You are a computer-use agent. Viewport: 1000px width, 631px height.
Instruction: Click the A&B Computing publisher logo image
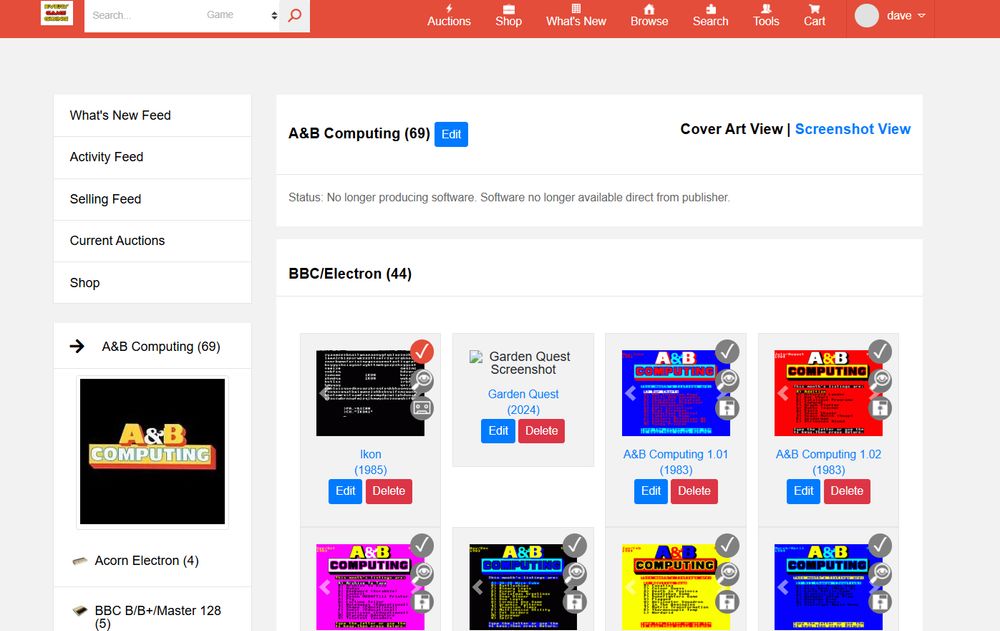[x=152, y=452]
